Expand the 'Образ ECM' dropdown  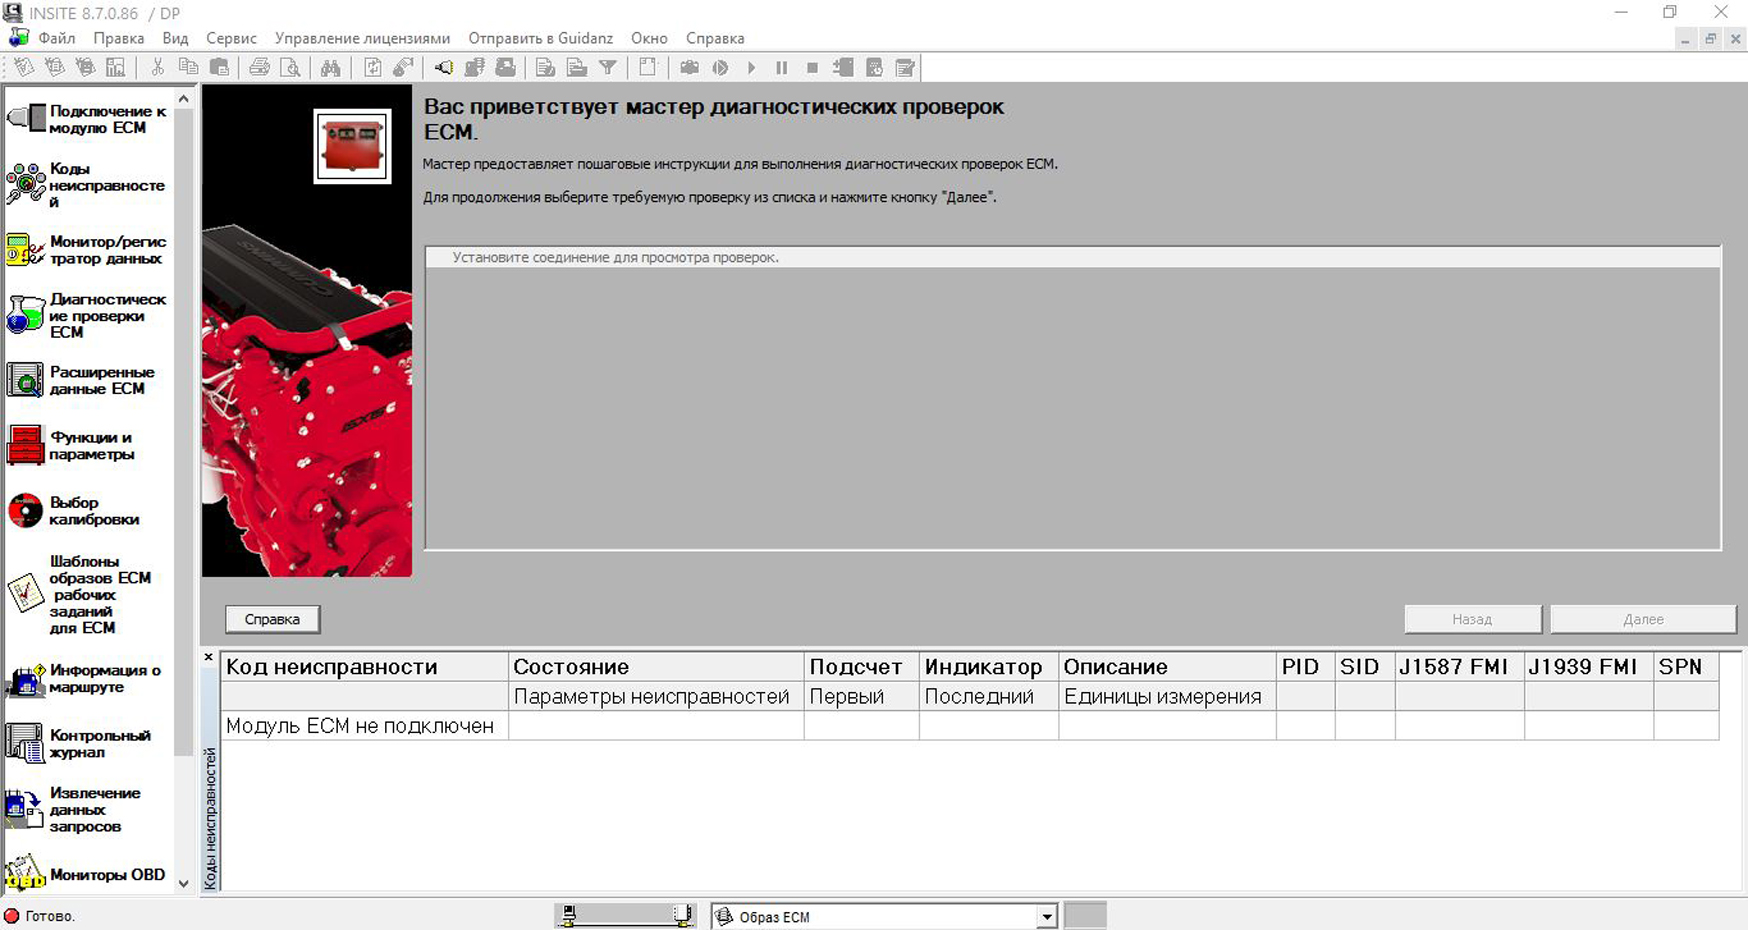click(x=1046, y=917)
